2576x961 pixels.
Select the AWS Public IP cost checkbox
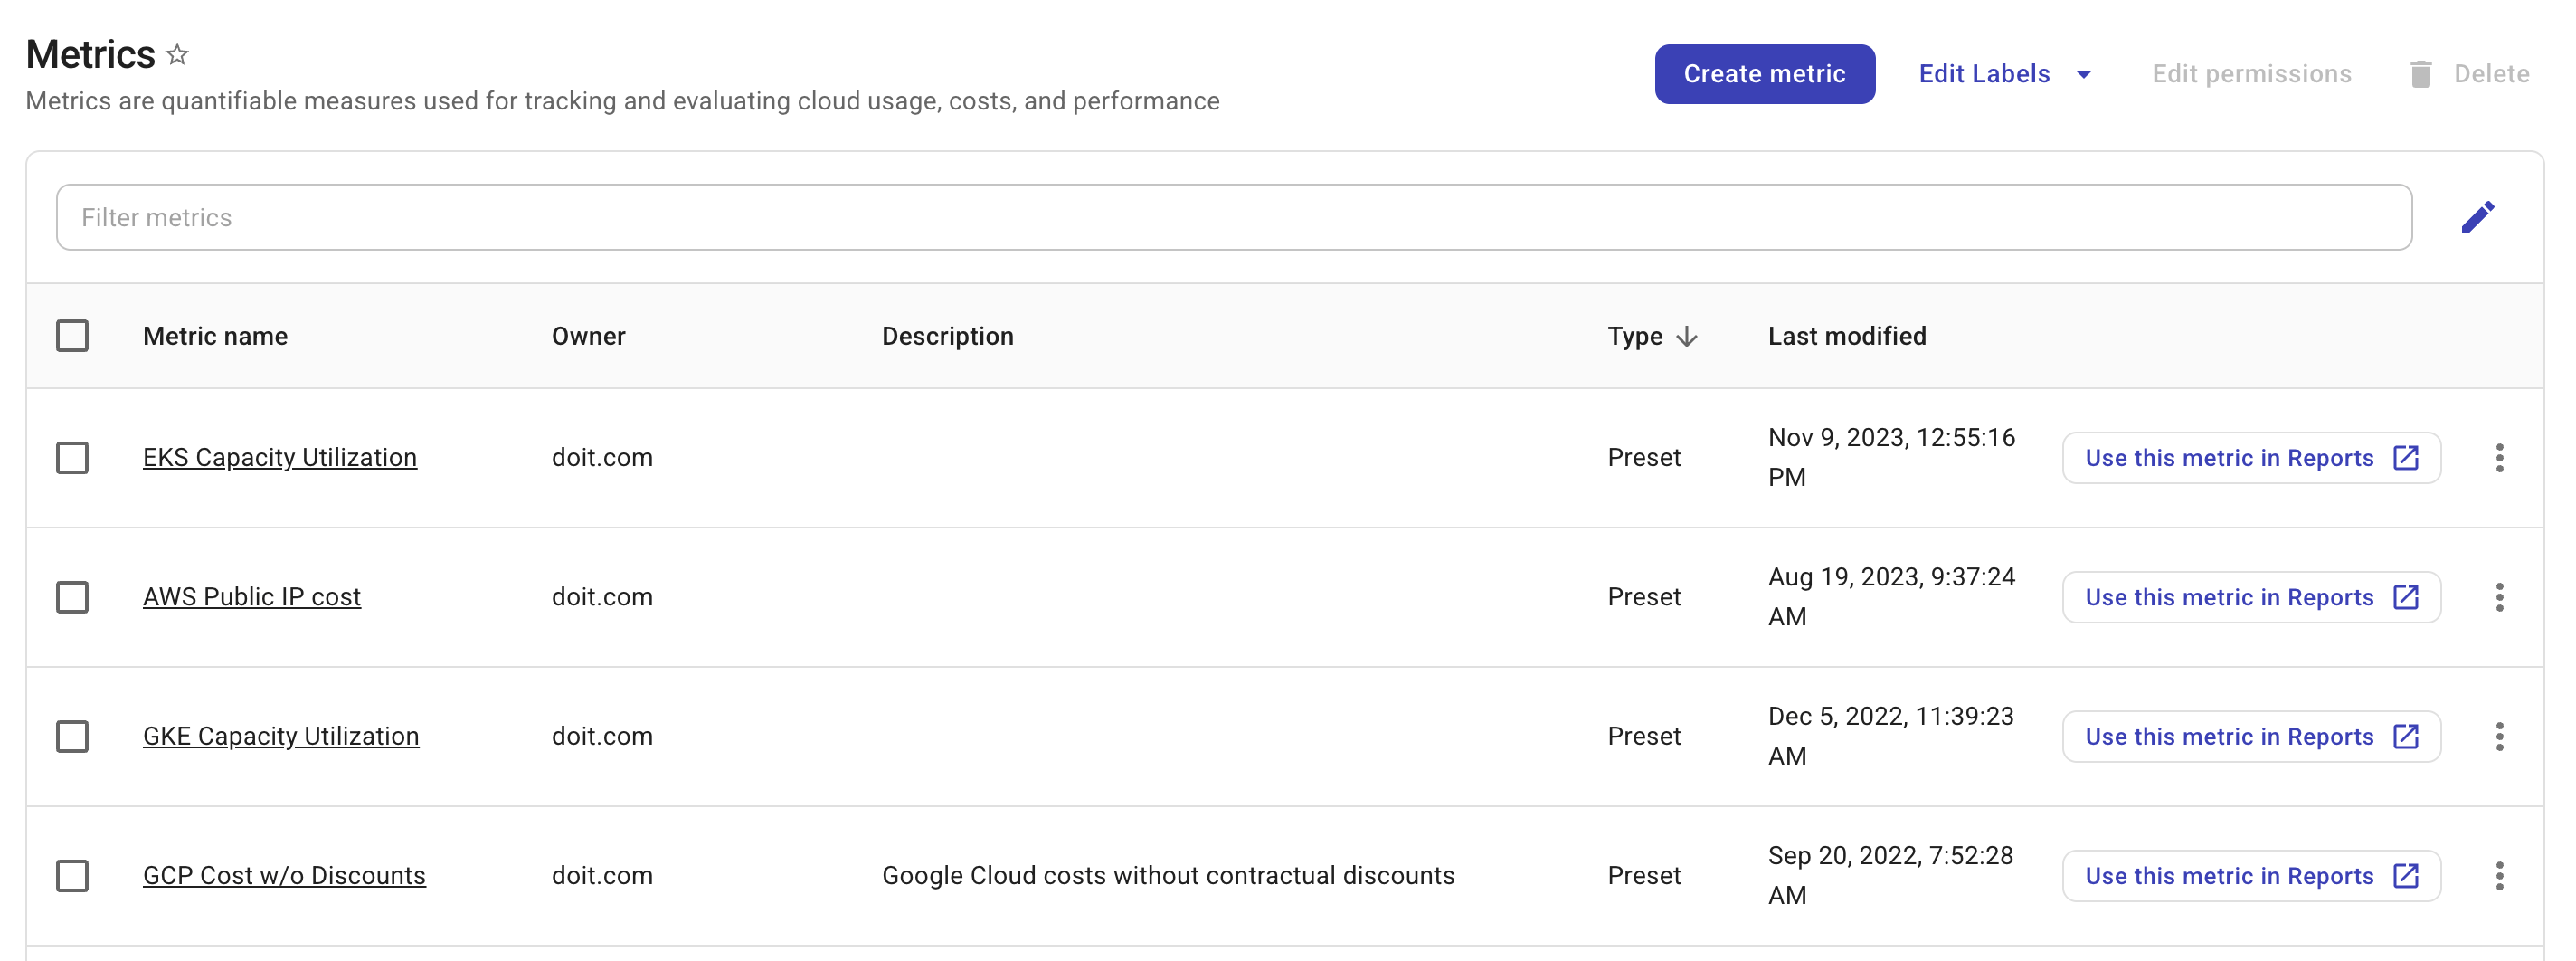[x=72, y=597]
